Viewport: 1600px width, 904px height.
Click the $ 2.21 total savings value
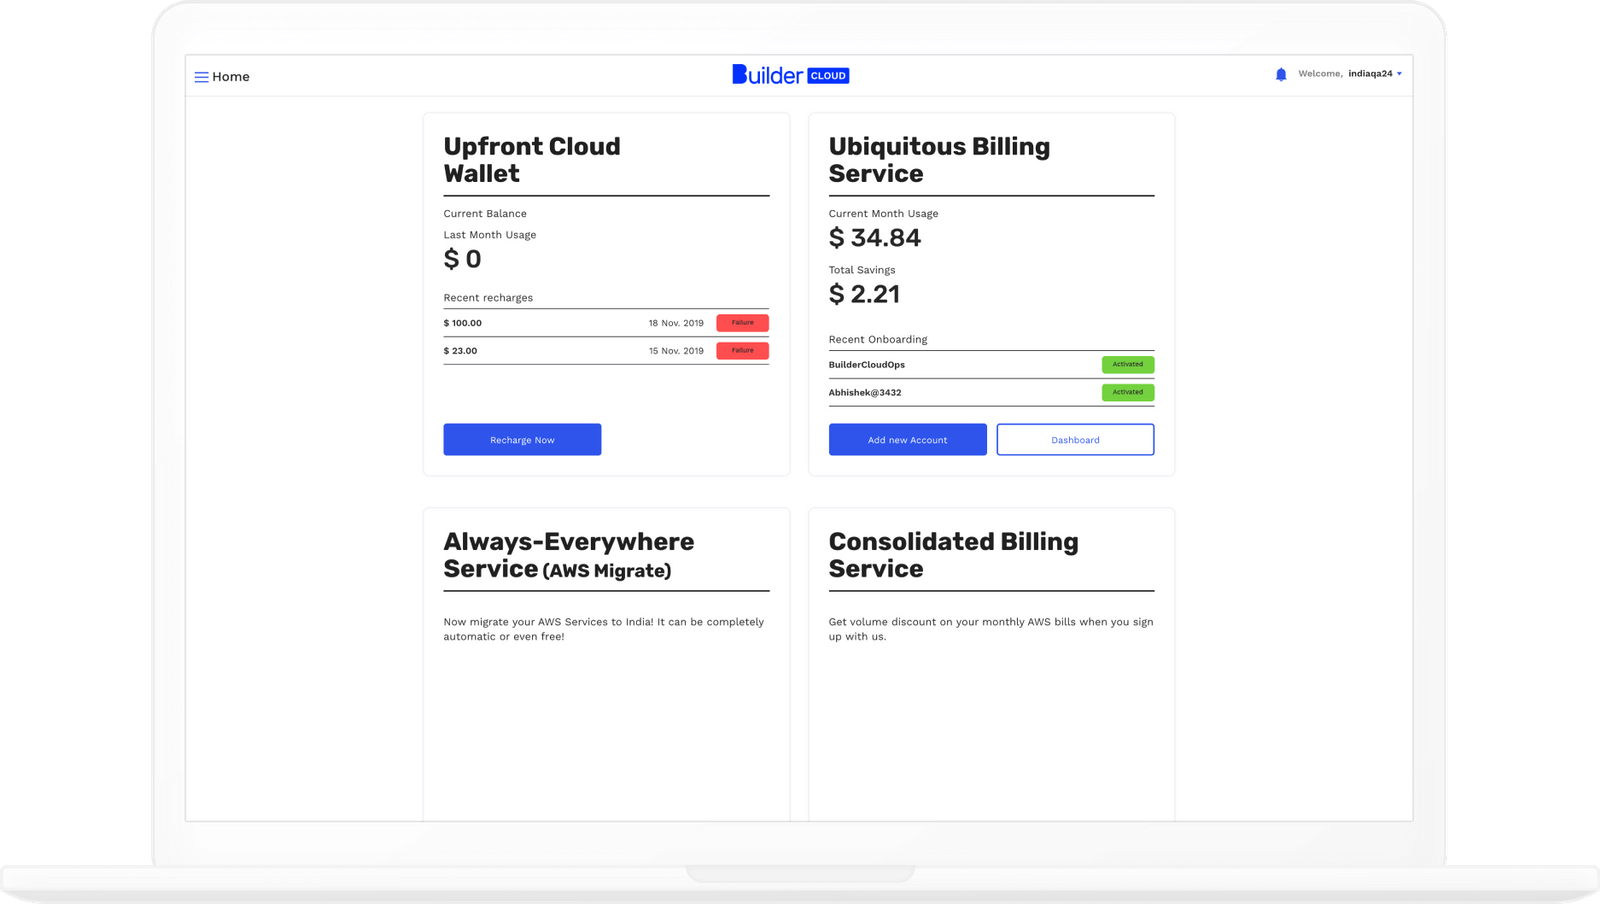tap(865, 294)
